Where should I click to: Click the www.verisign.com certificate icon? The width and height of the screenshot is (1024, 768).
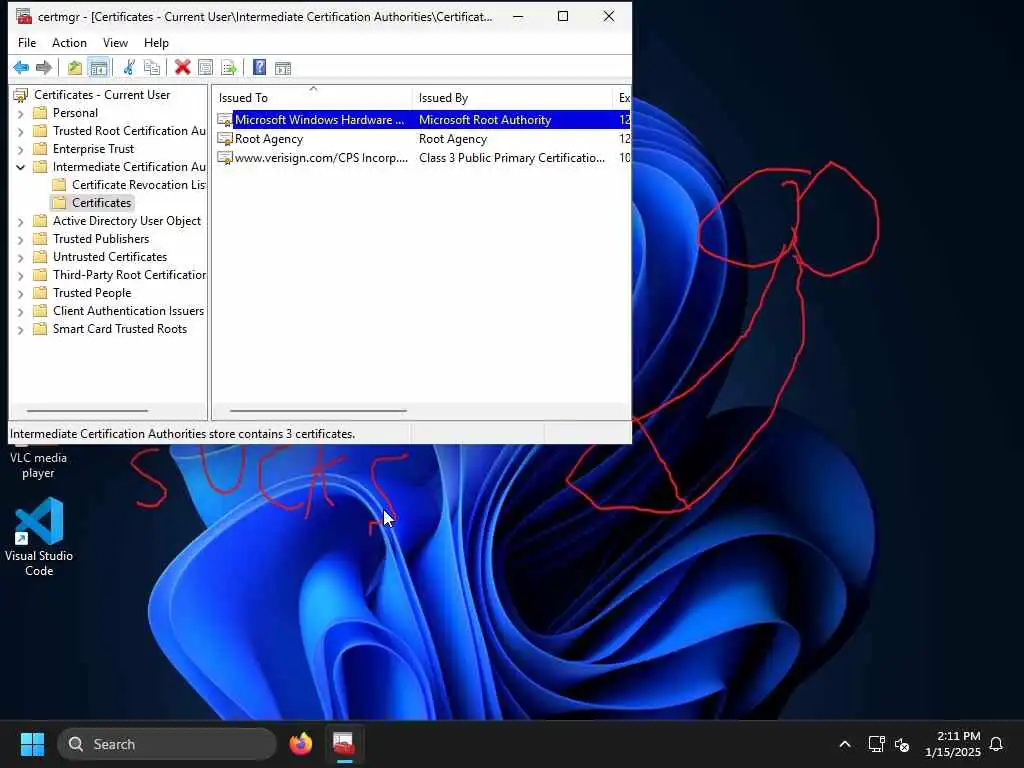225,158
